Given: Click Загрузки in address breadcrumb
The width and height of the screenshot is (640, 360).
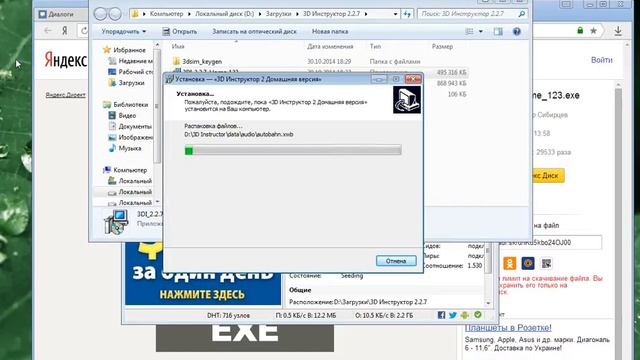Looking at the screenshot, I should click(x=278, y=14).
